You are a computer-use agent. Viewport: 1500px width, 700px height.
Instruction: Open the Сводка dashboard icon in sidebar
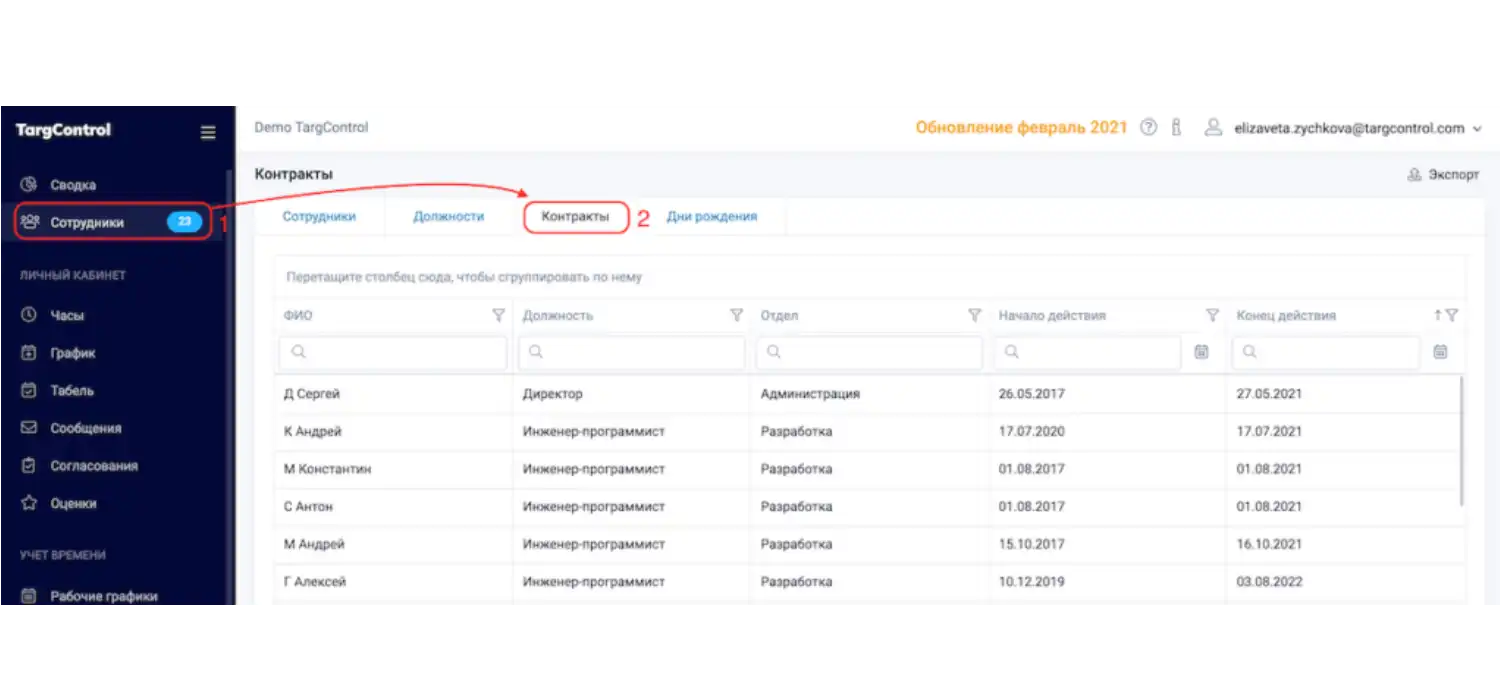pos(28,184)
